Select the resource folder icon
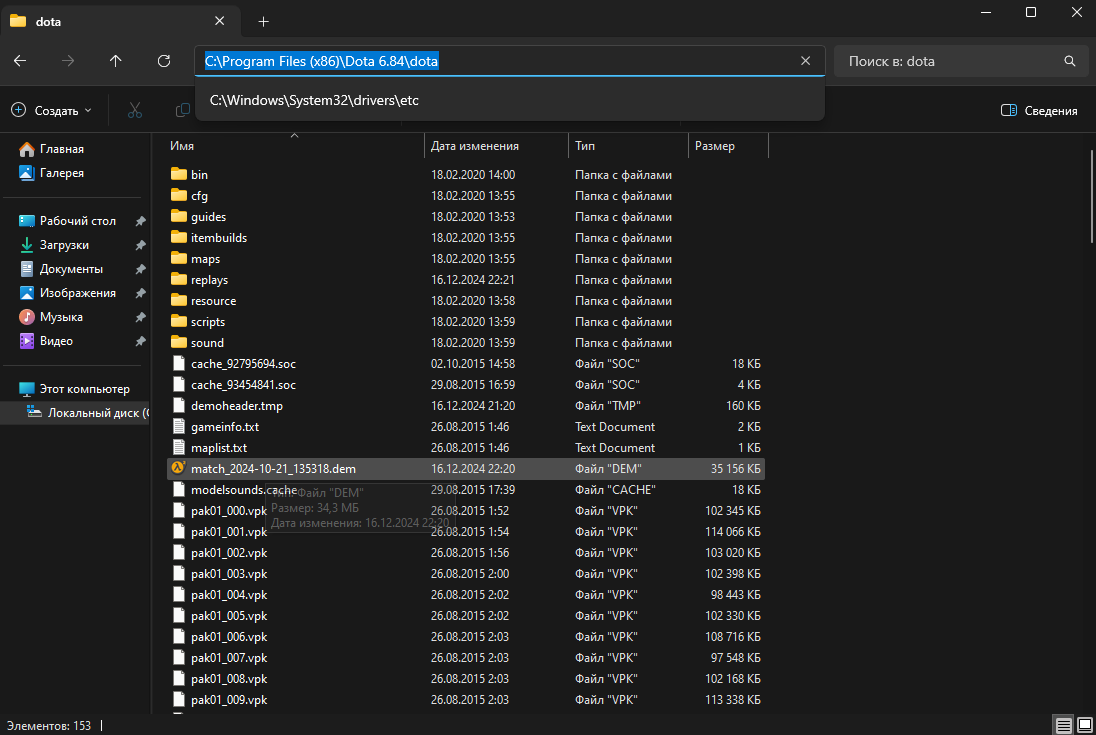This screenshot has height=735, width=1096. point(179,300)
